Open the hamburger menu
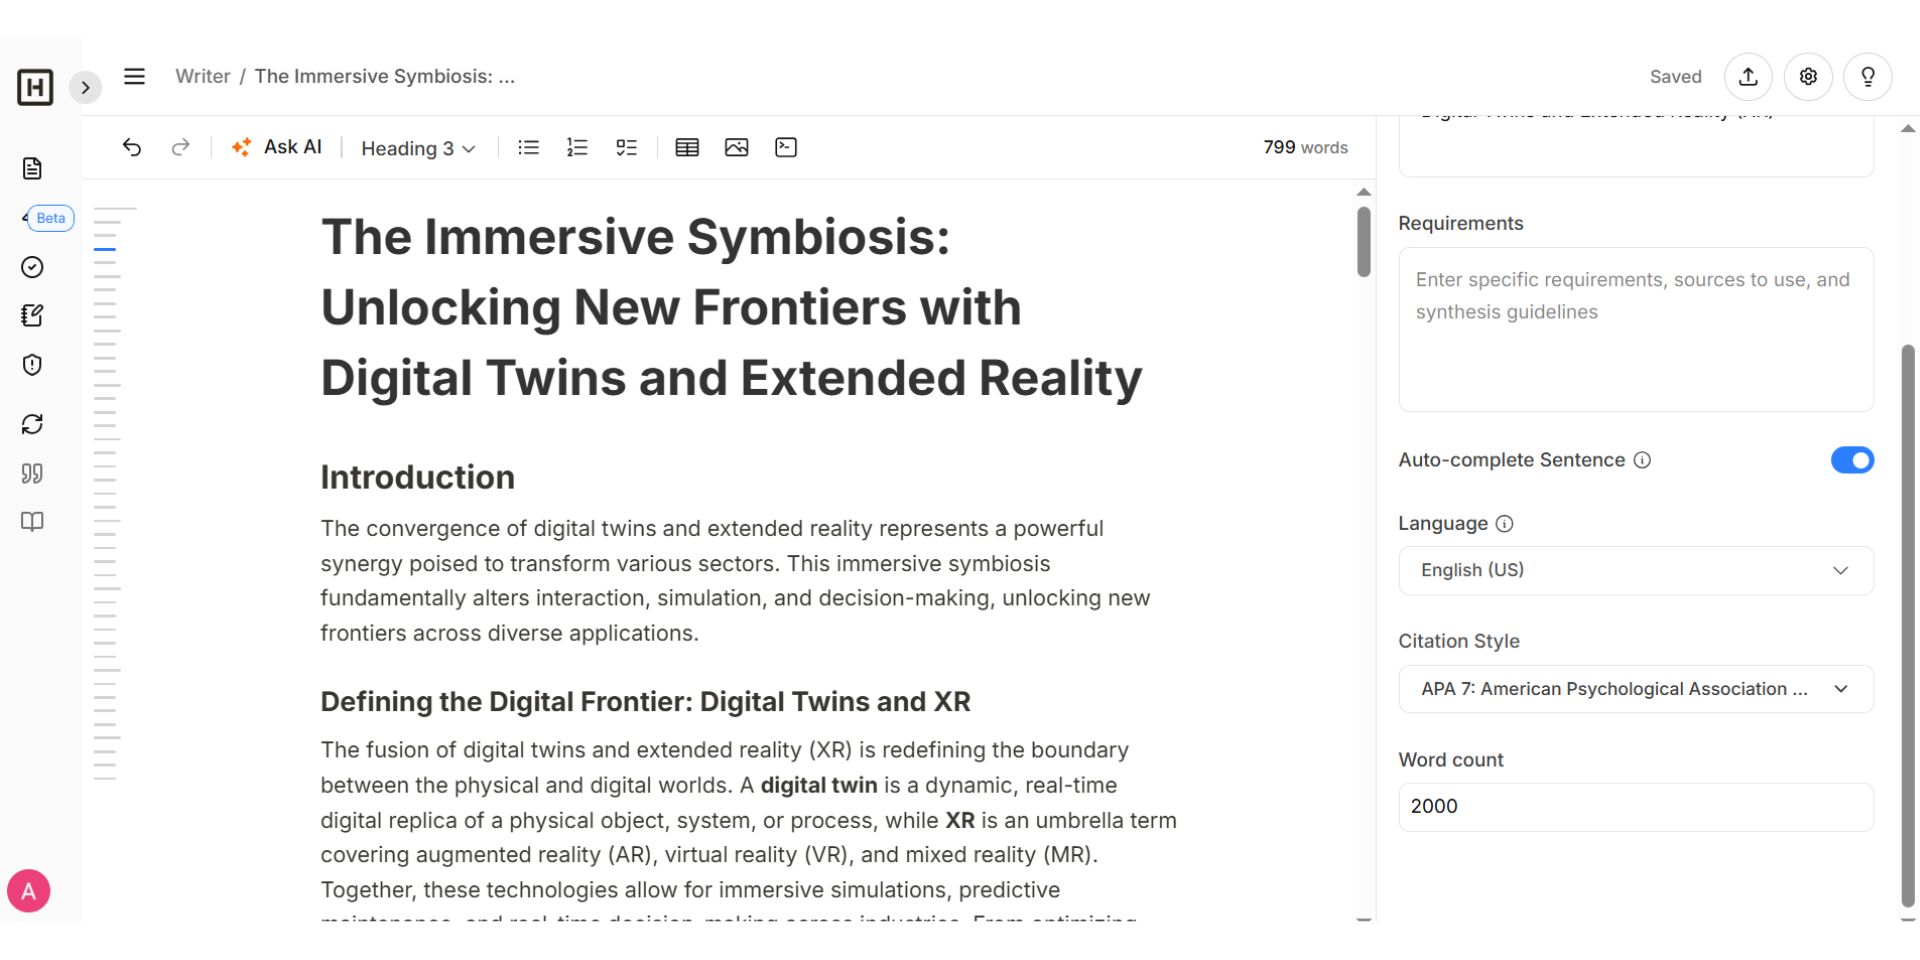Screen dimensions: 1920x960 coord(134,77)
